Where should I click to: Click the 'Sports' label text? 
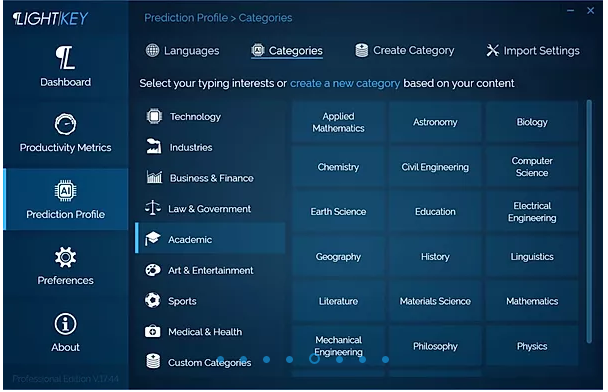coord(182,301)
